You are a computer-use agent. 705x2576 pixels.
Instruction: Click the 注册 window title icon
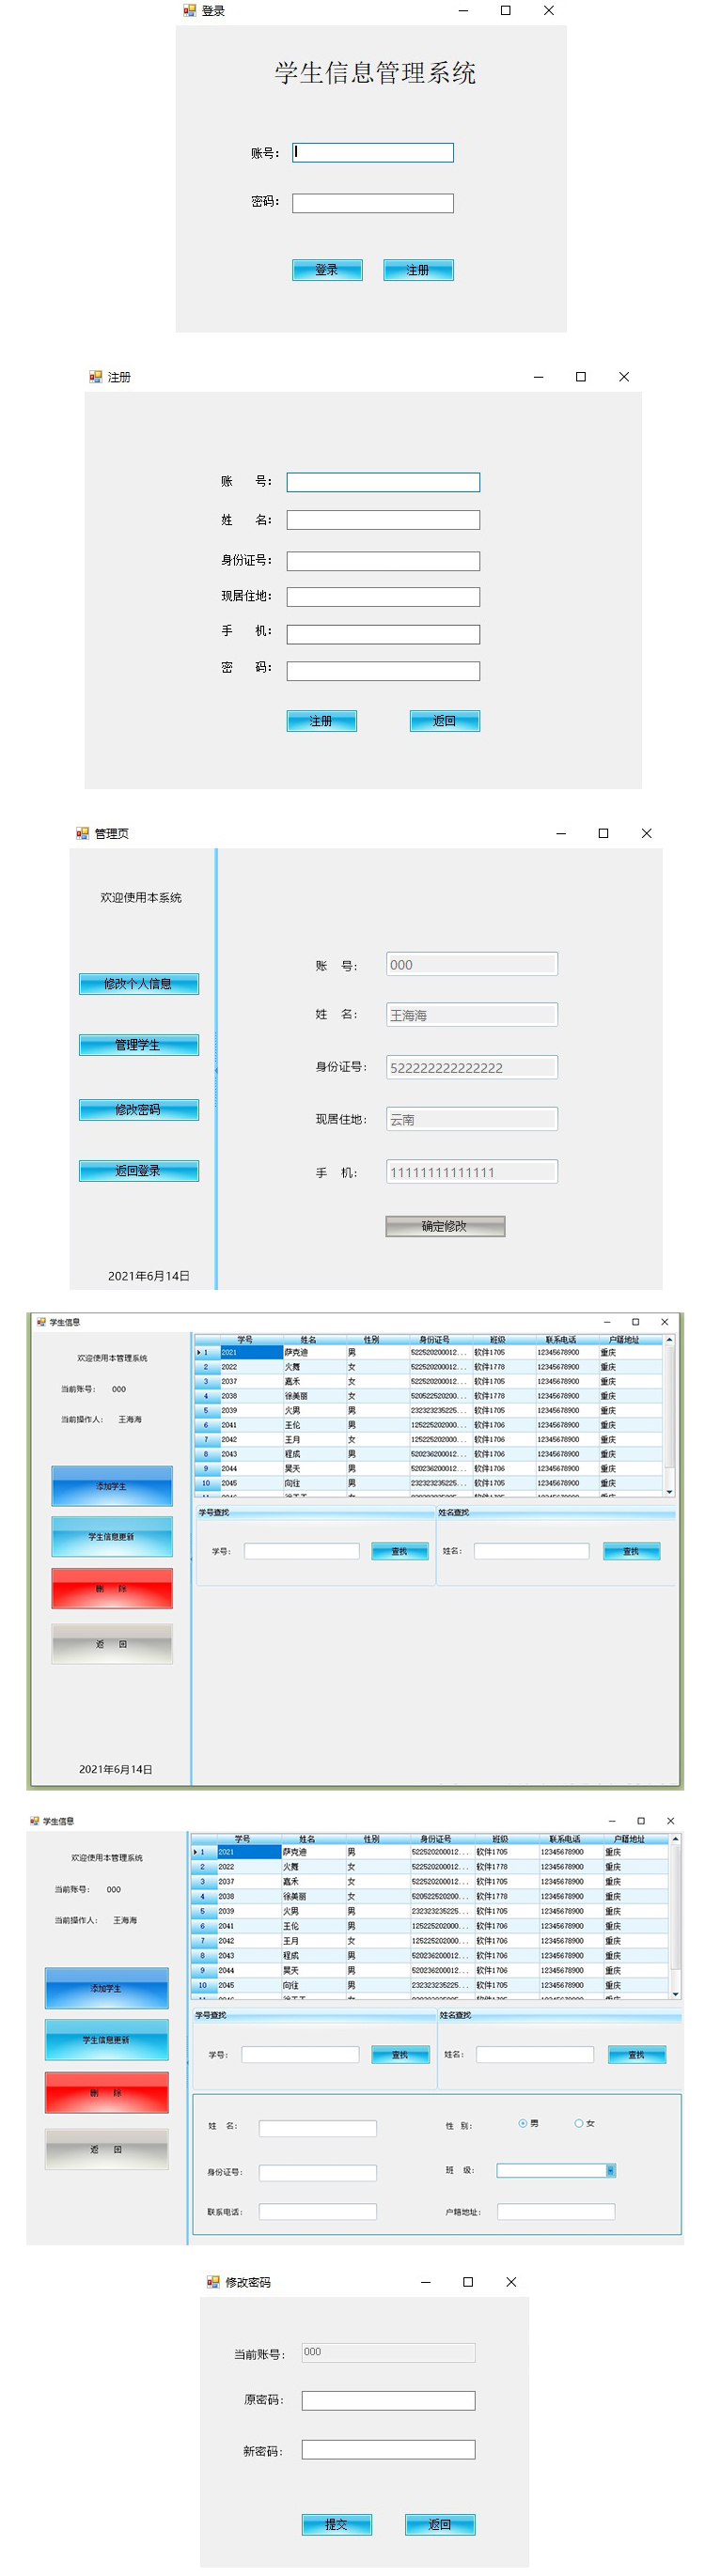click(x=96, y=377)
